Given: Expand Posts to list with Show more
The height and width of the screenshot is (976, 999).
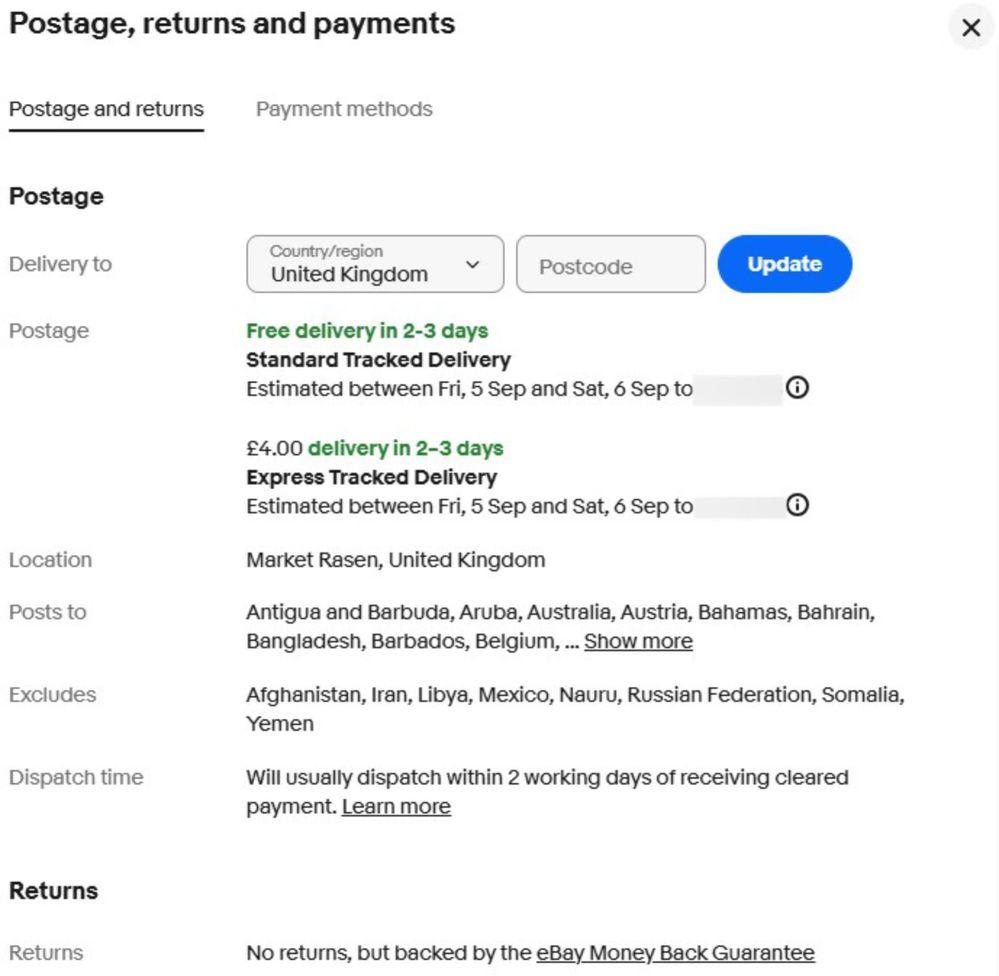Looking at the screenshot, I should (x=638, y=641).
